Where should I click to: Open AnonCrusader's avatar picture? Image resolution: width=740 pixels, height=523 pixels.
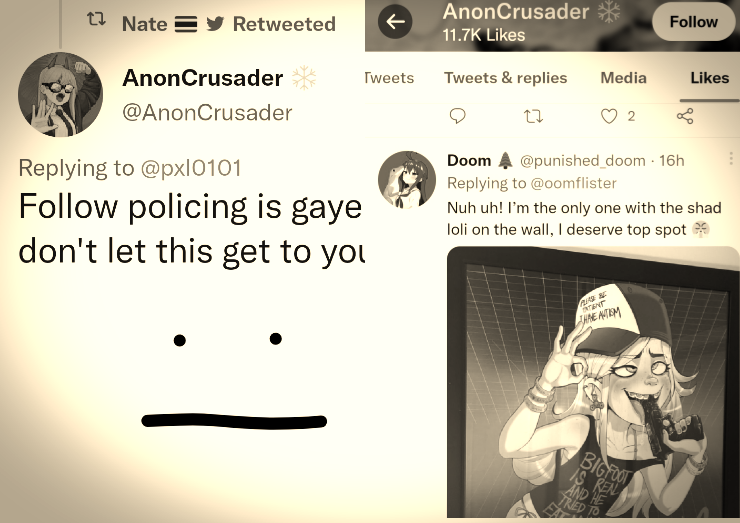(x=60, y=94)
